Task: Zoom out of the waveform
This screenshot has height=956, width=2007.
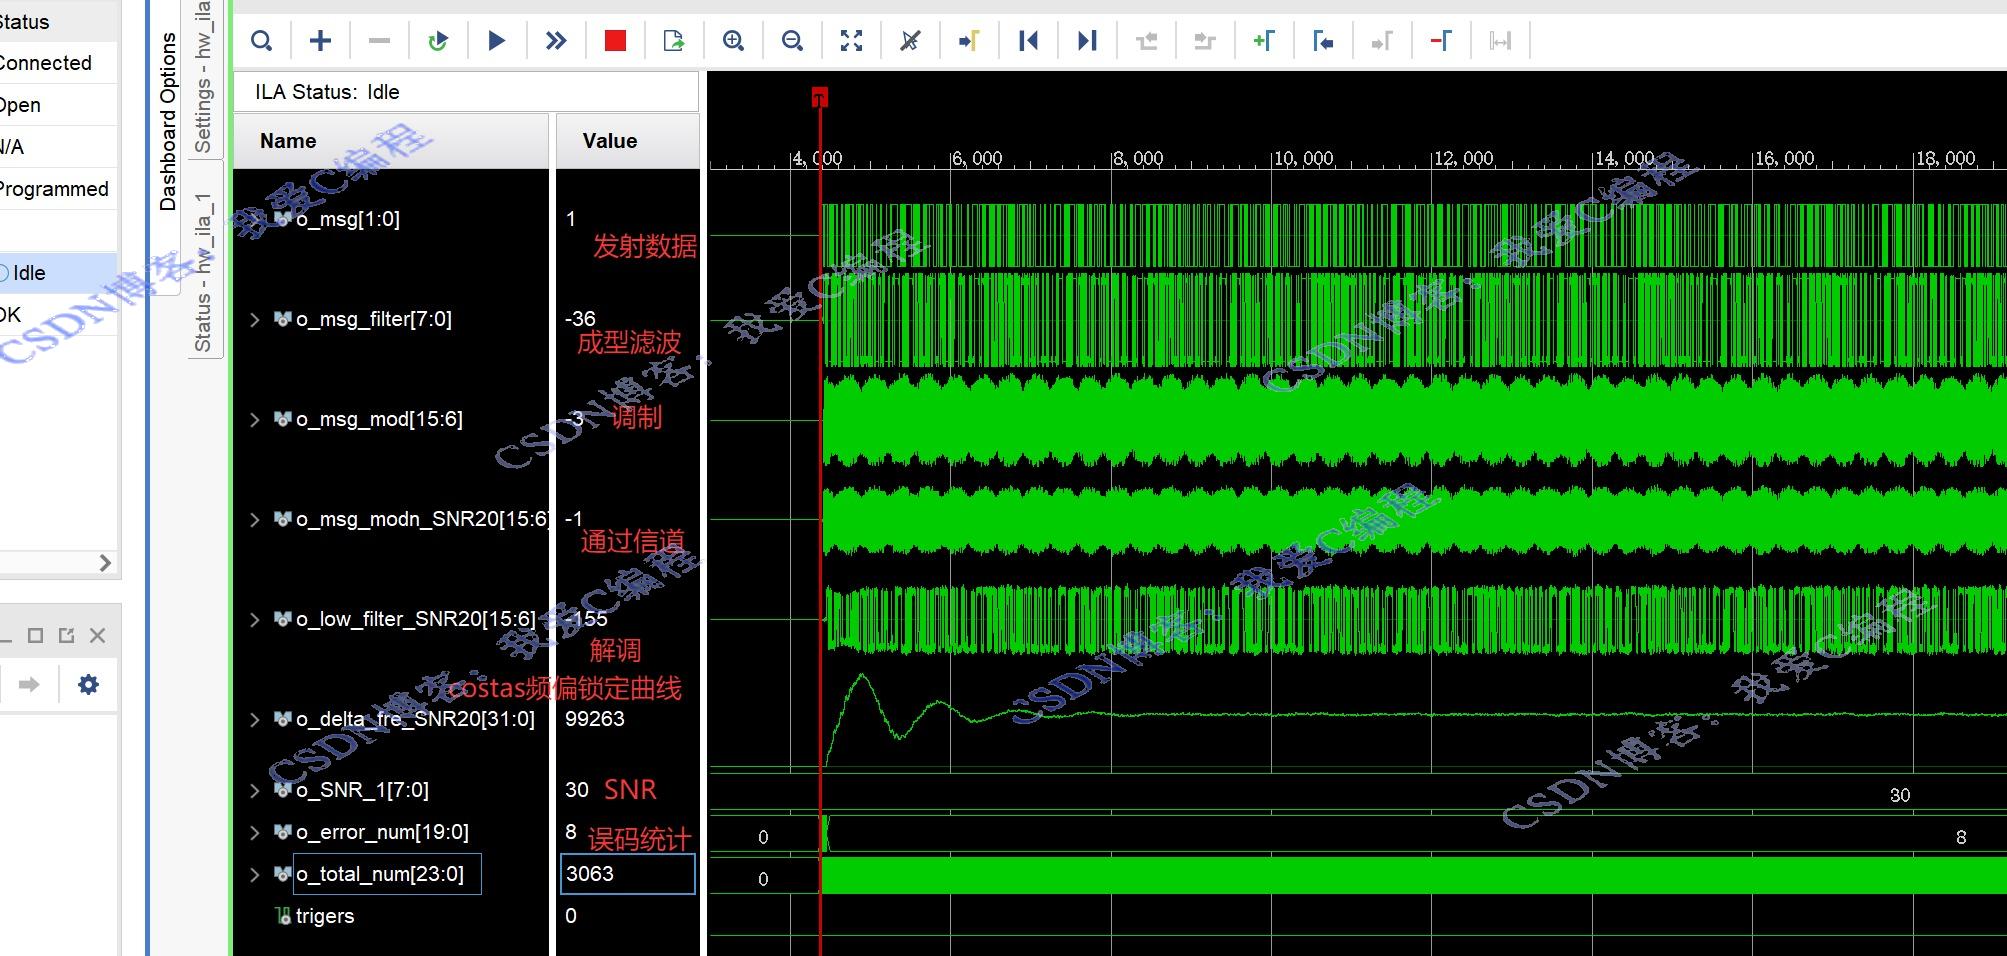Action: (792, 41)
